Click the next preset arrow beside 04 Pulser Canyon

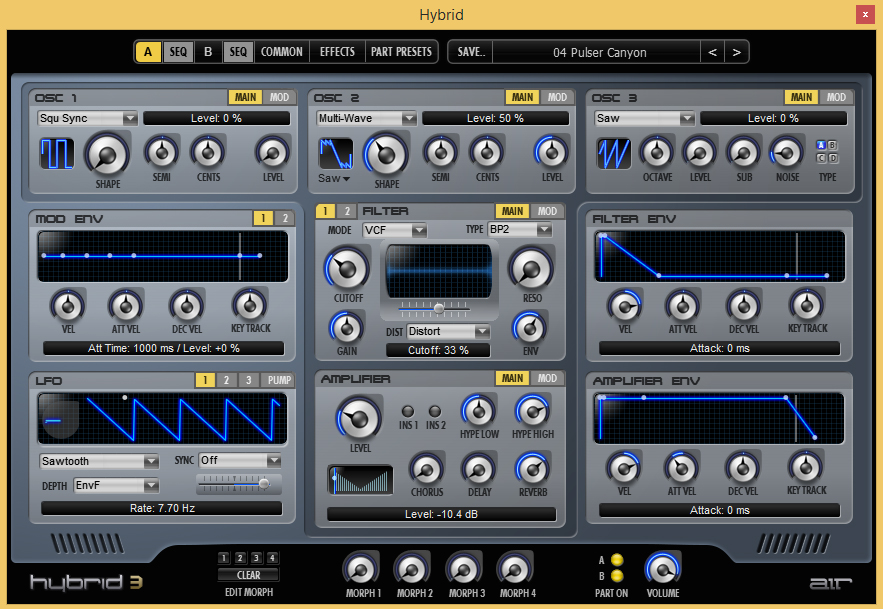point(737,51)
